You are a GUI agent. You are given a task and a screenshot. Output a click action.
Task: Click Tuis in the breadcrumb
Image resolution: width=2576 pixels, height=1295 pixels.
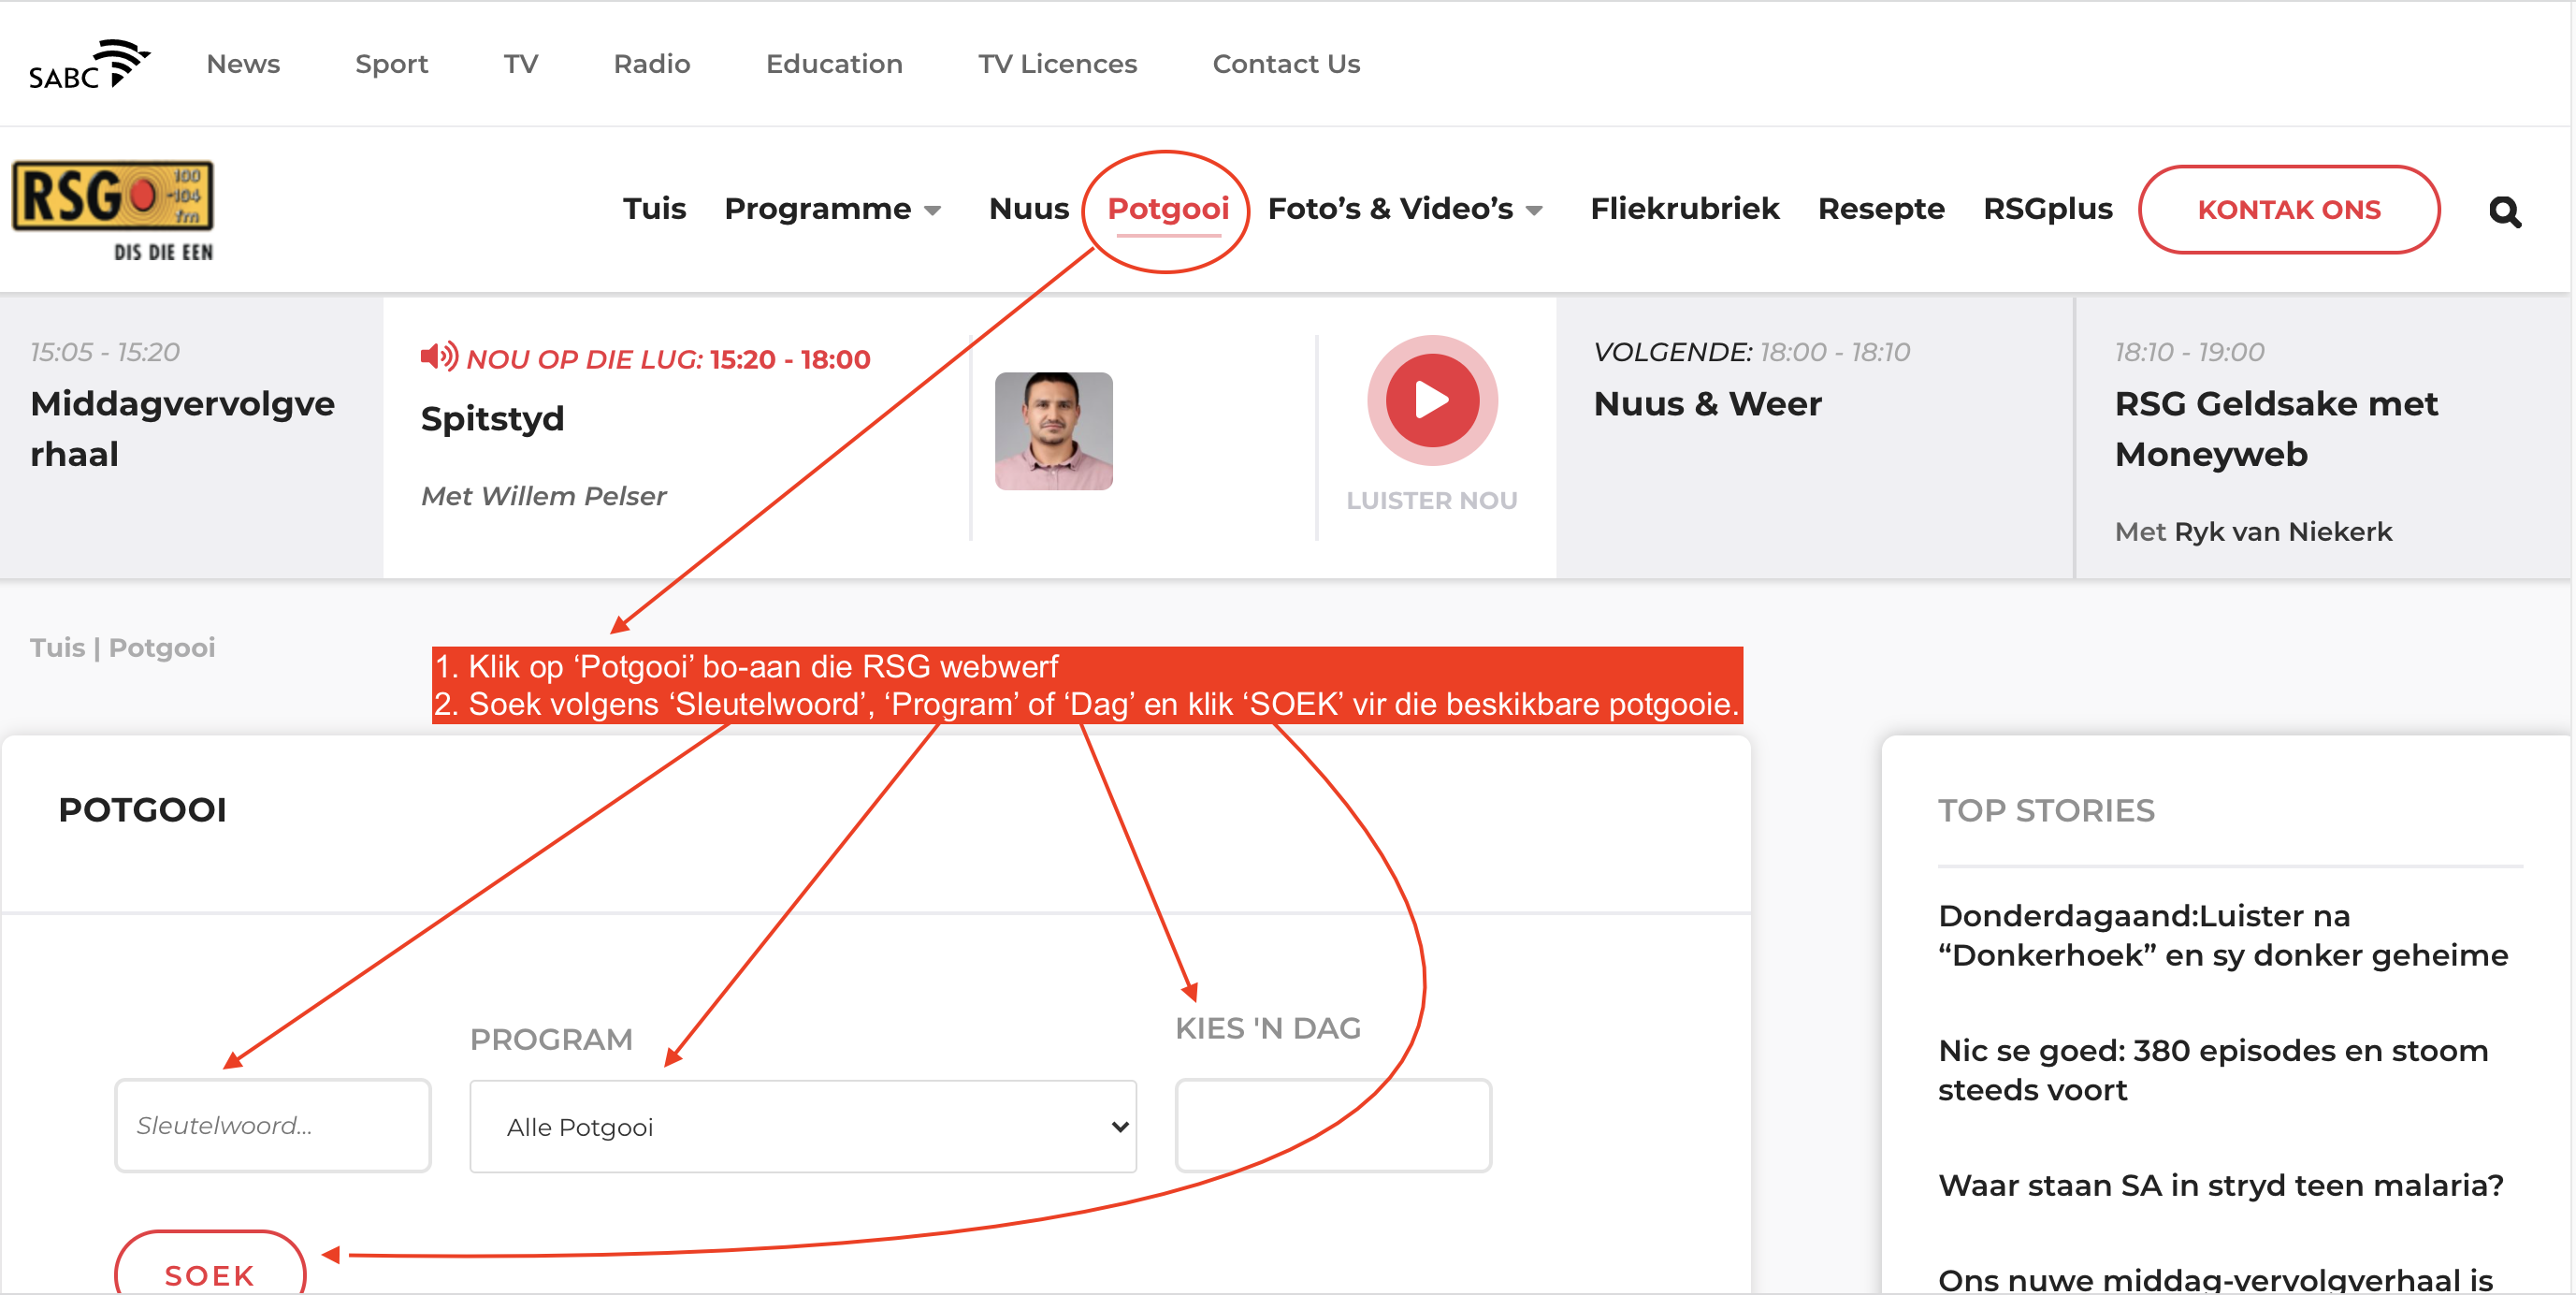pos(58,647)
